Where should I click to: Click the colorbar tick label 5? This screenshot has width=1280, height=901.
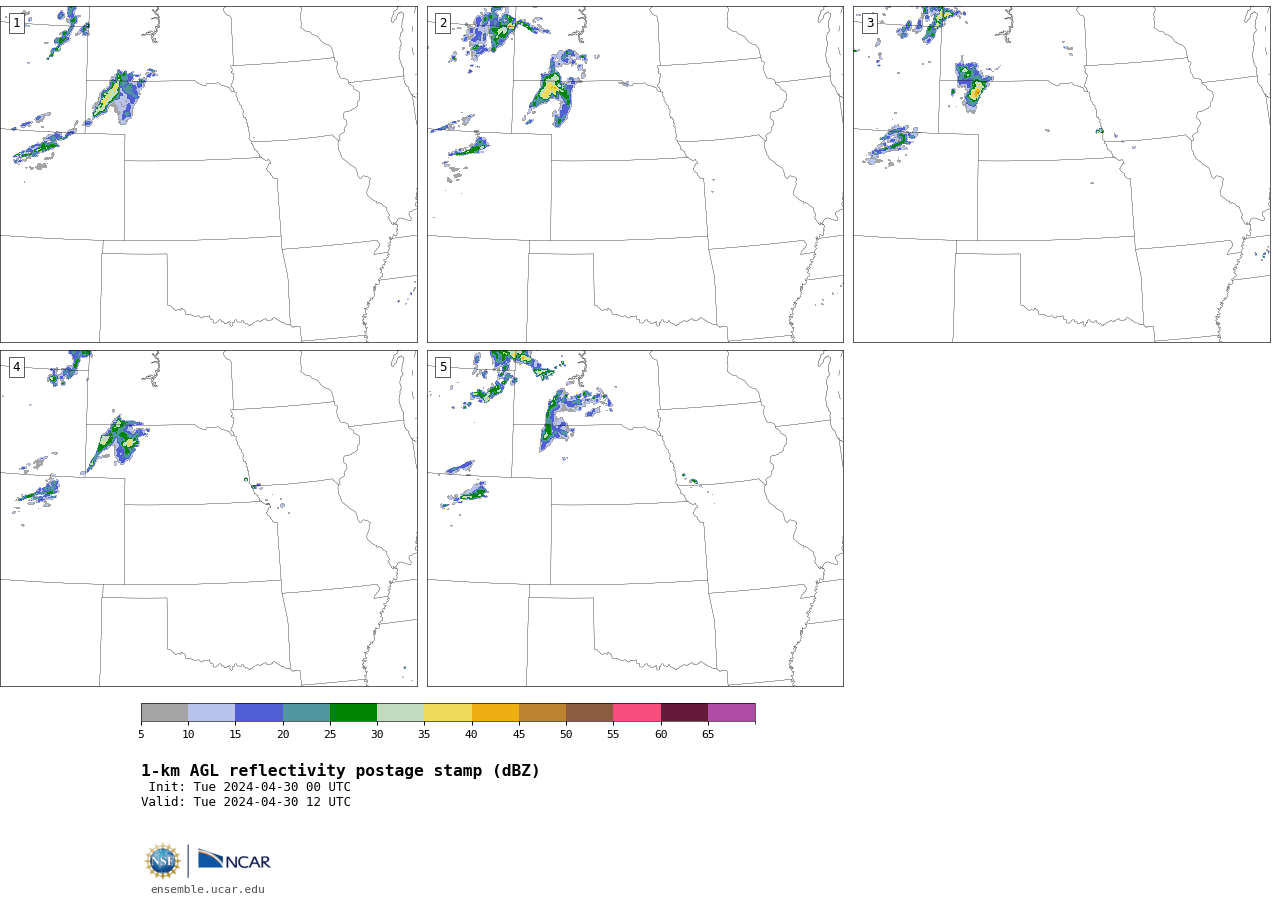pyautogui.click(x=141, y=734)
